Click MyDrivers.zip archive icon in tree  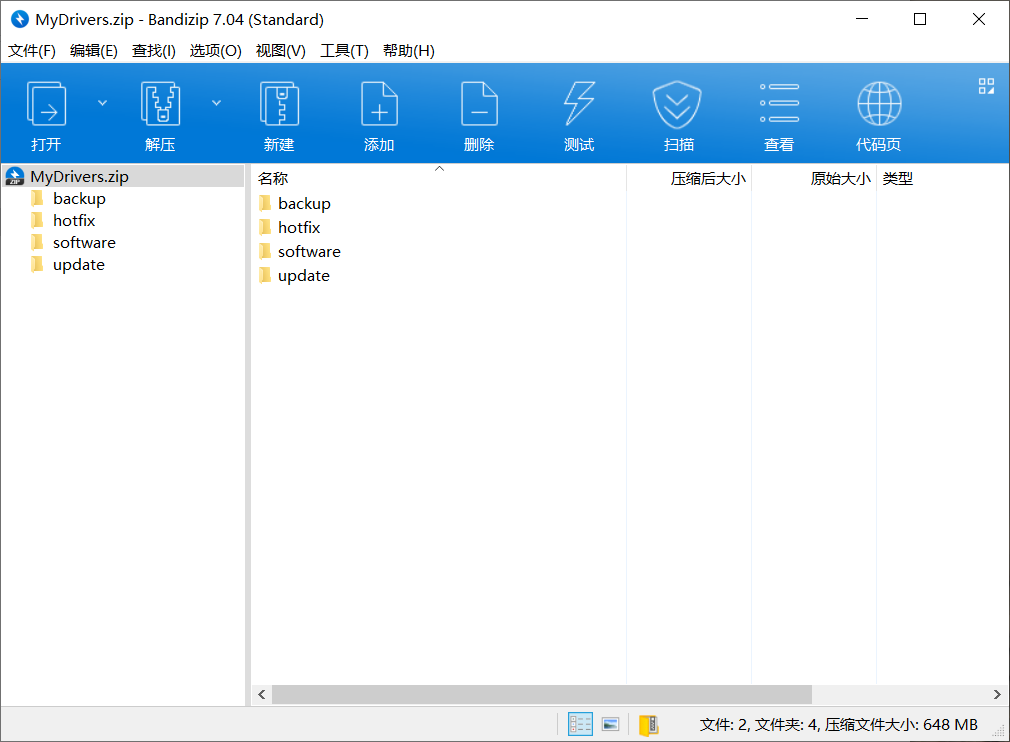pyautogui.click(x=15, y=176)
